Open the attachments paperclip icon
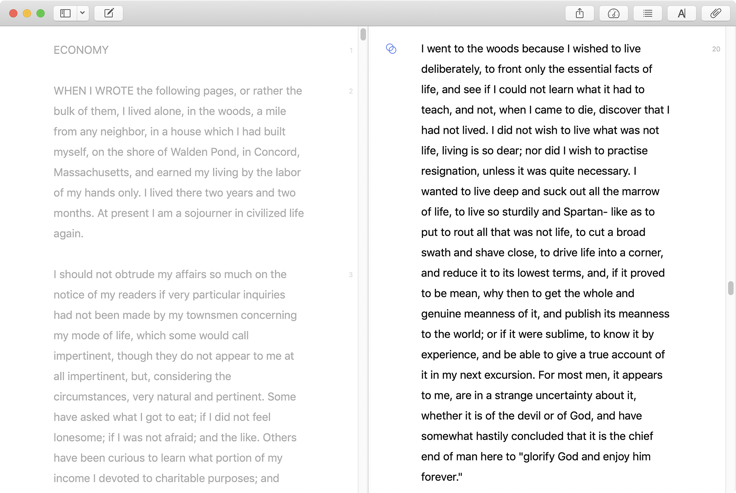This screenshot has height=493, width=736. (x=715, y=13)
